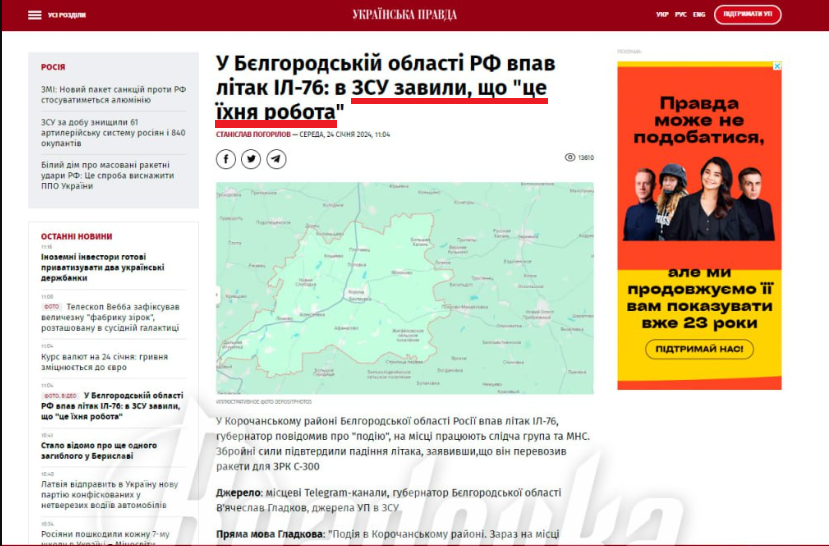The image size is (829, 546).
Task: Click the 'Підтримати УП' button
Action: pyautogui.click(x=748, y=15)
